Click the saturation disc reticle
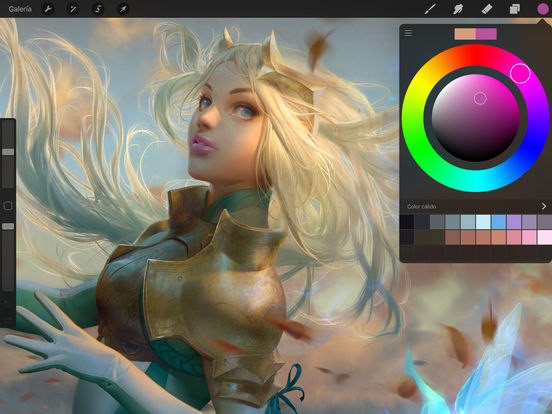 480,99
